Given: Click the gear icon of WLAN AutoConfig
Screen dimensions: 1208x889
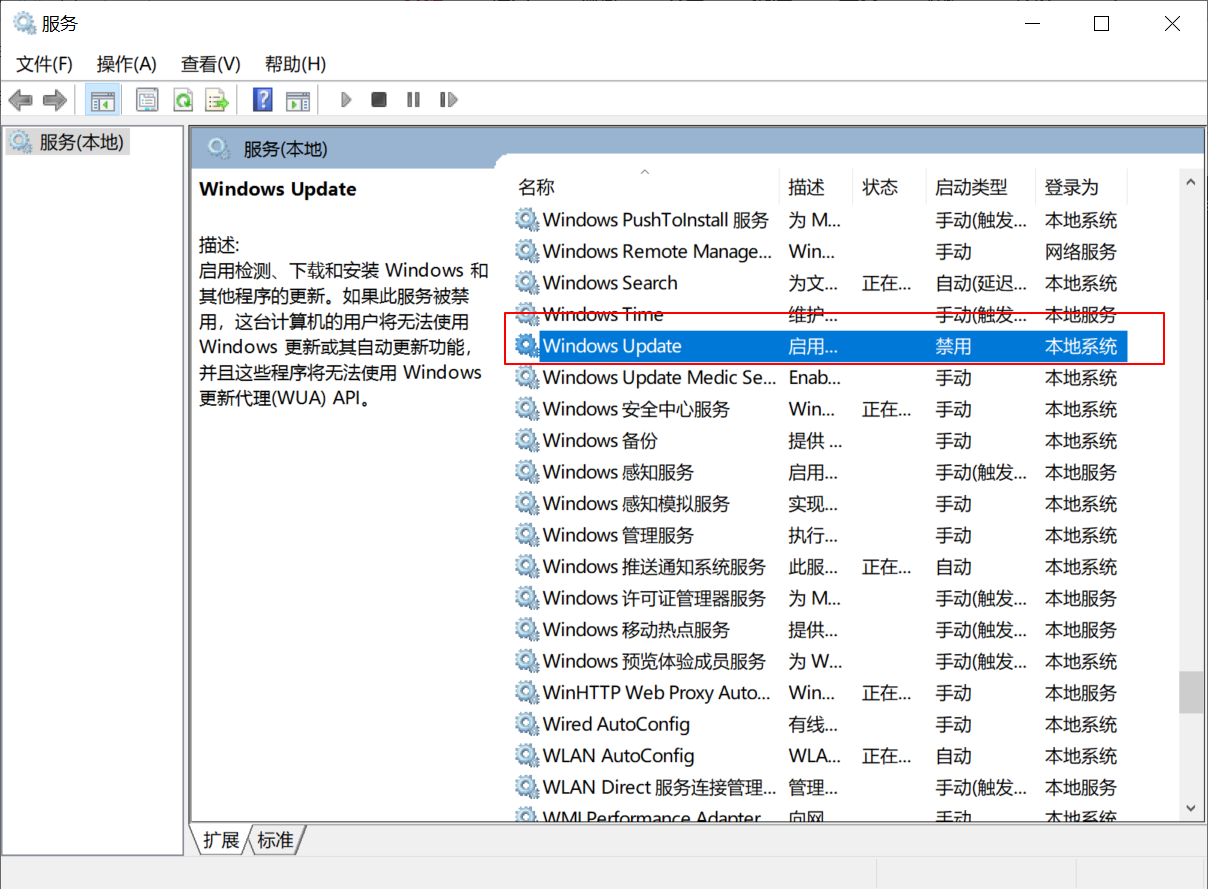Looking at the screenshot, I should click(526, 756).
